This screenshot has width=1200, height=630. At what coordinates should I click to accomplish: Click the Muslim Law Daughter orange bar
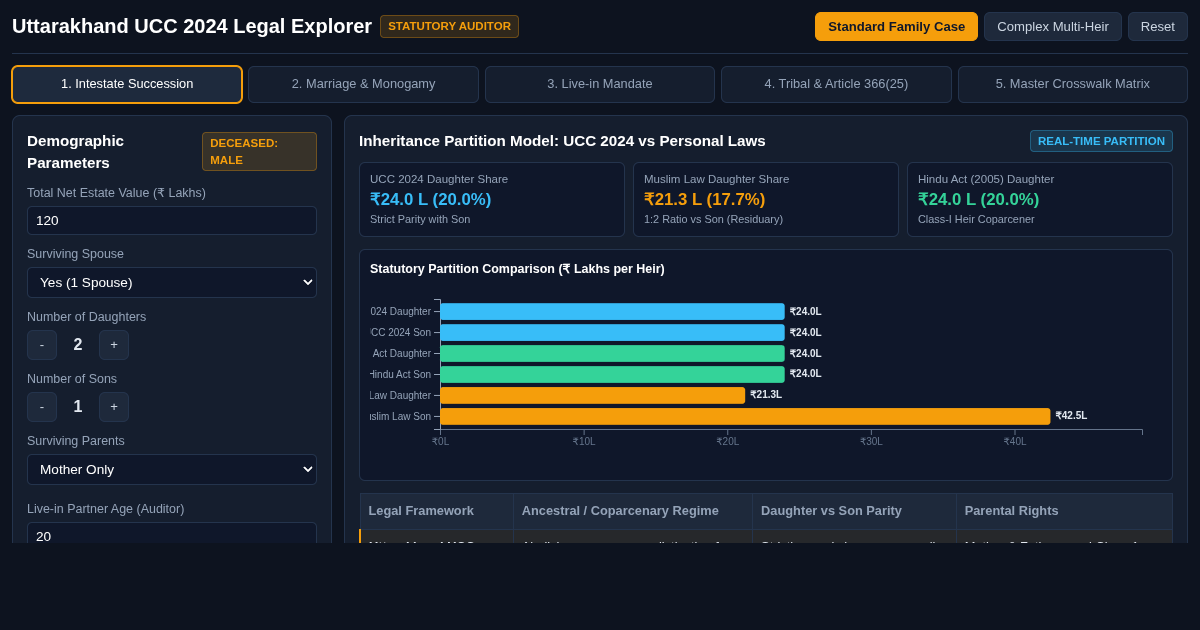[592, 395]
